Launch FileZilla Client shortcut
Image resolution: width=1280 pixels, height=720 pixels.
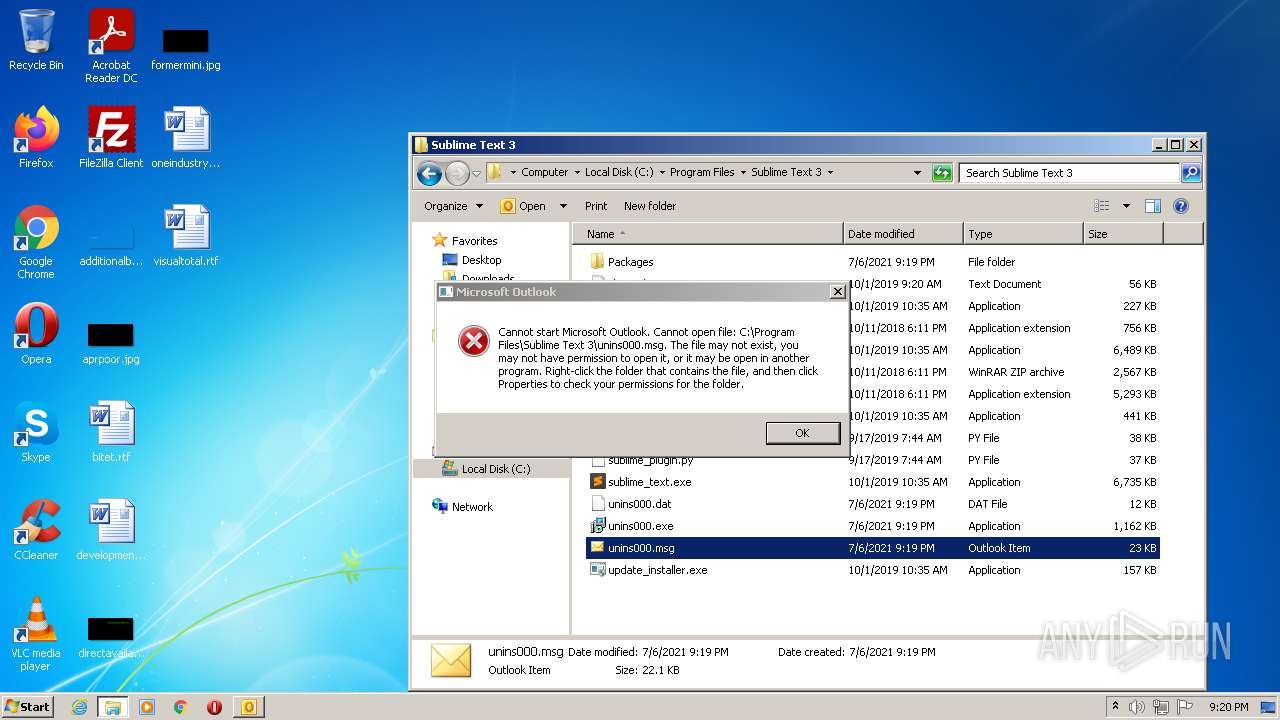point(111,138)
